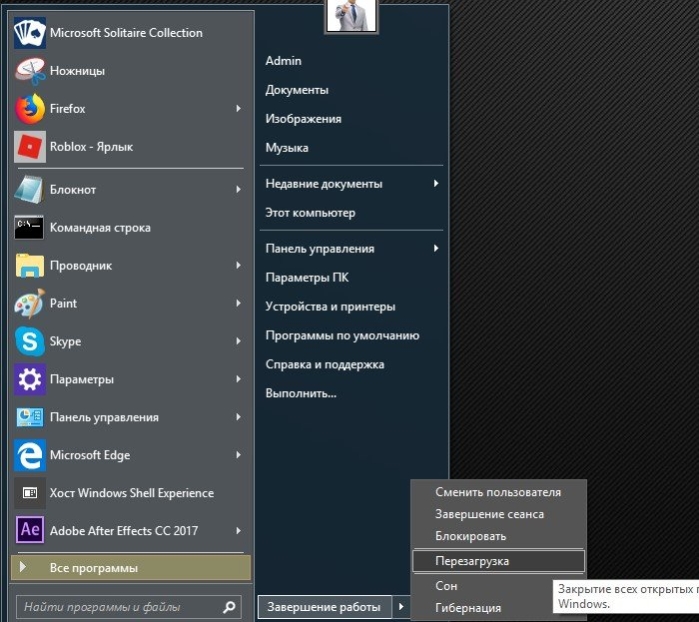699x622 pixels.
Task: Click the Хост Windows Shell Experience label
Action: [x=132, y=493]
